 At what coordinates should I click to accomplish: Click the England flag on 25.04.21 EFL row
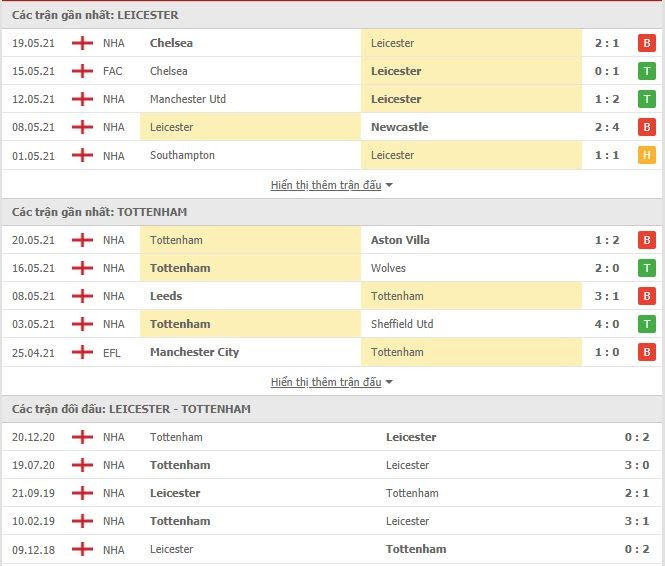pos(82,352)
